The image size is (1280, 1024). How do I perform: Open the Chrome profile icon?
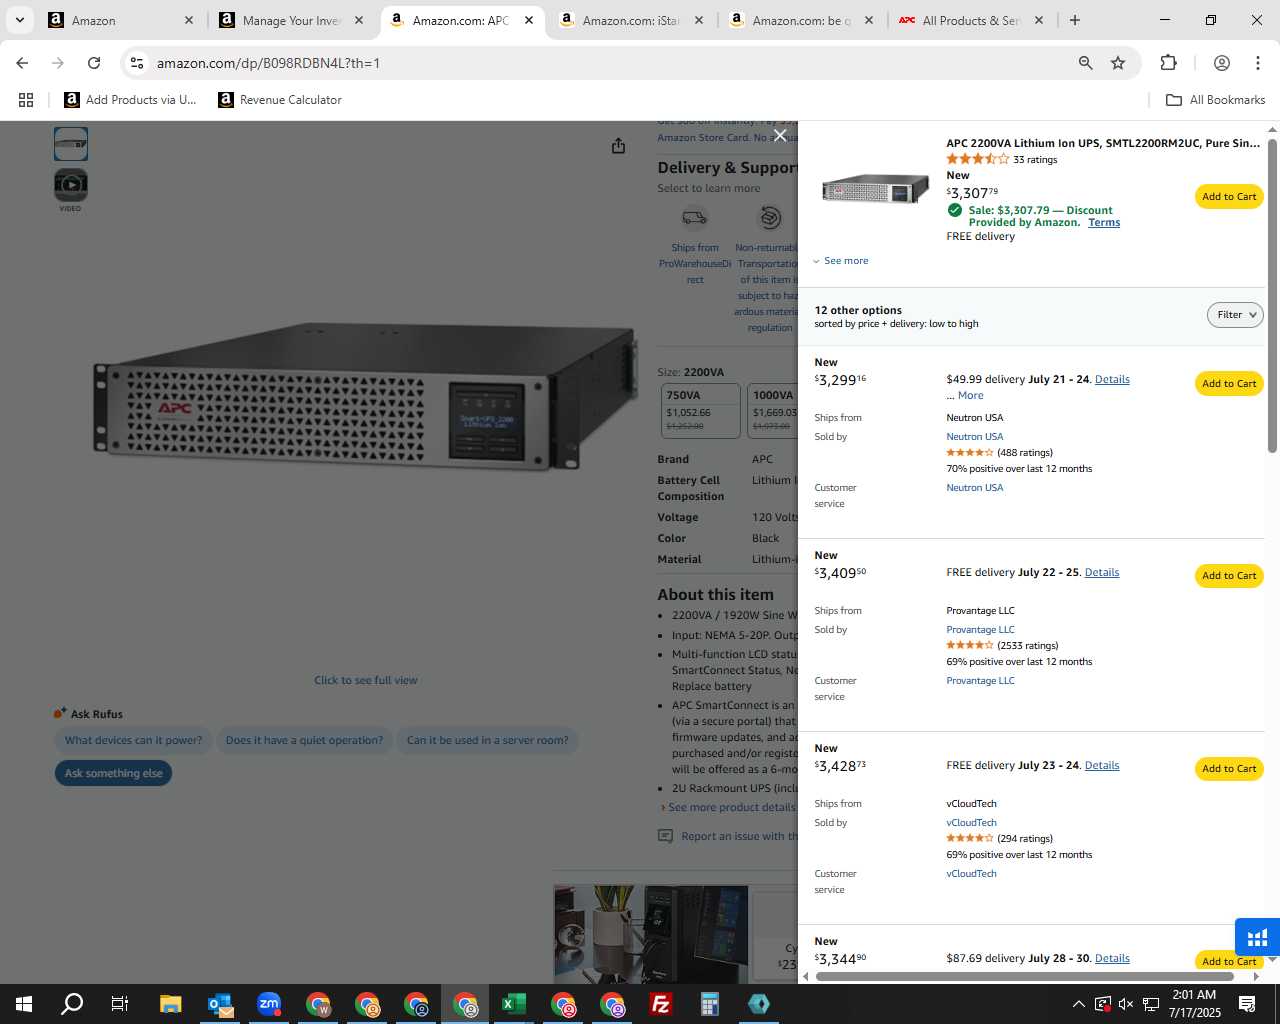click(x=1221, y=63)
